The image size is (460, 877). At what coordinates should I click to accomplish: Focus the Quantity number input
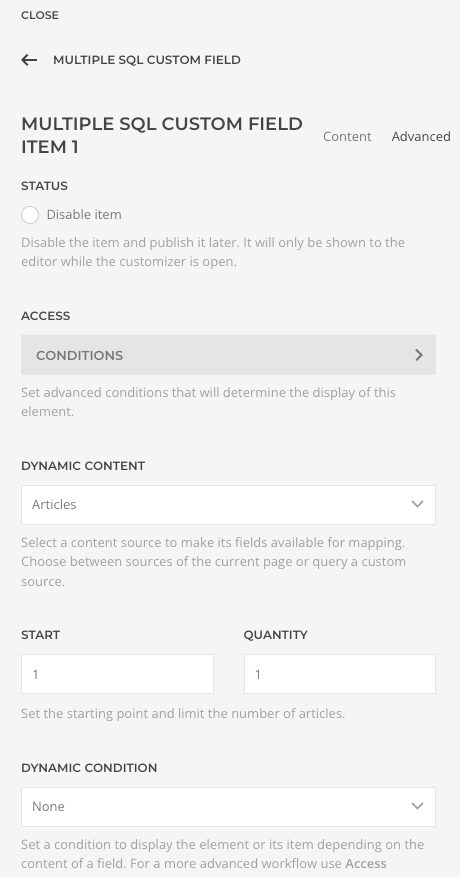(x=340, y=674)
